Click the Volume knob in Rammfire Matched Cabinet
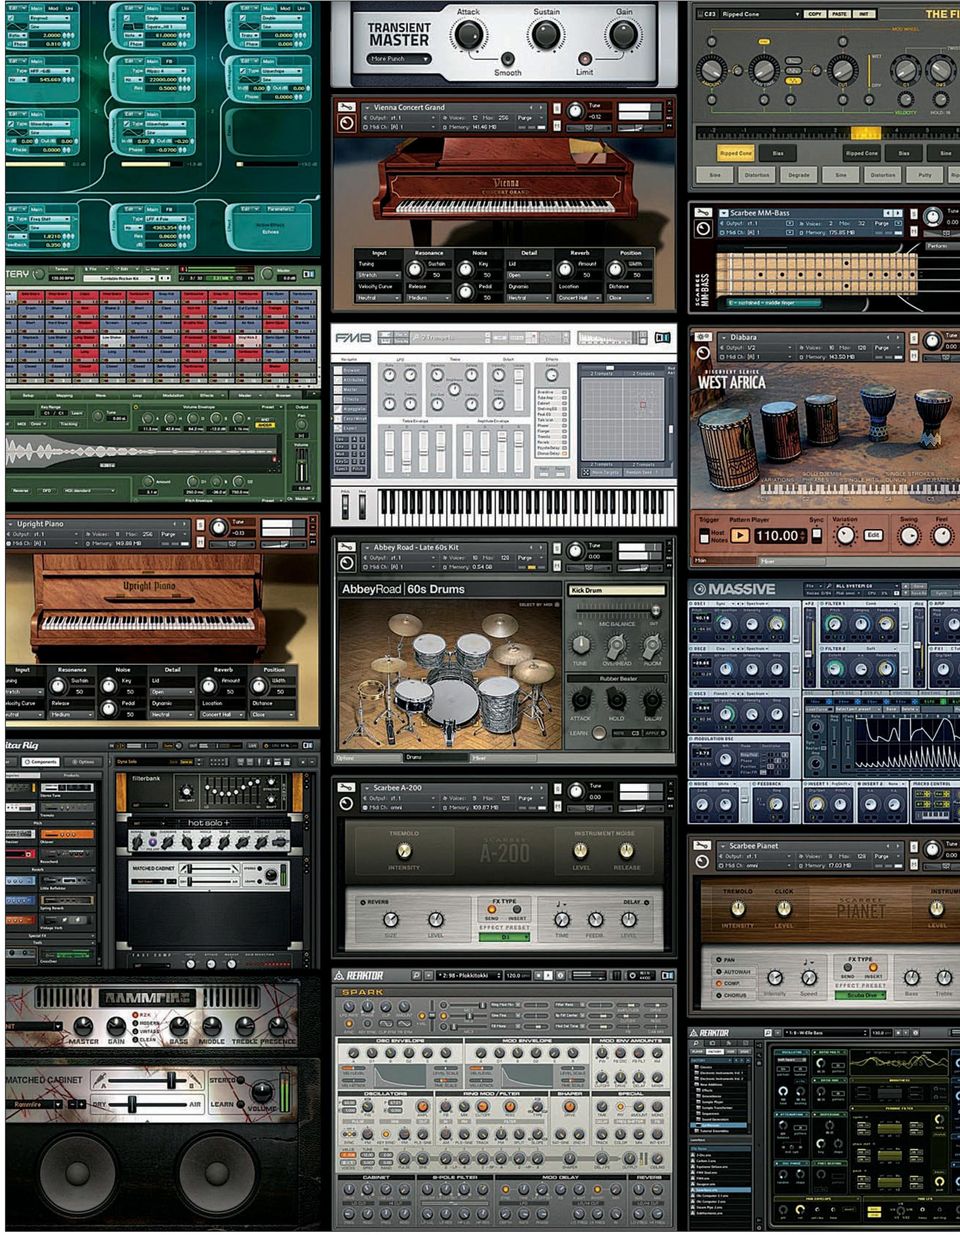This screenshot has height=1235, width=960. pos(263,1091)
